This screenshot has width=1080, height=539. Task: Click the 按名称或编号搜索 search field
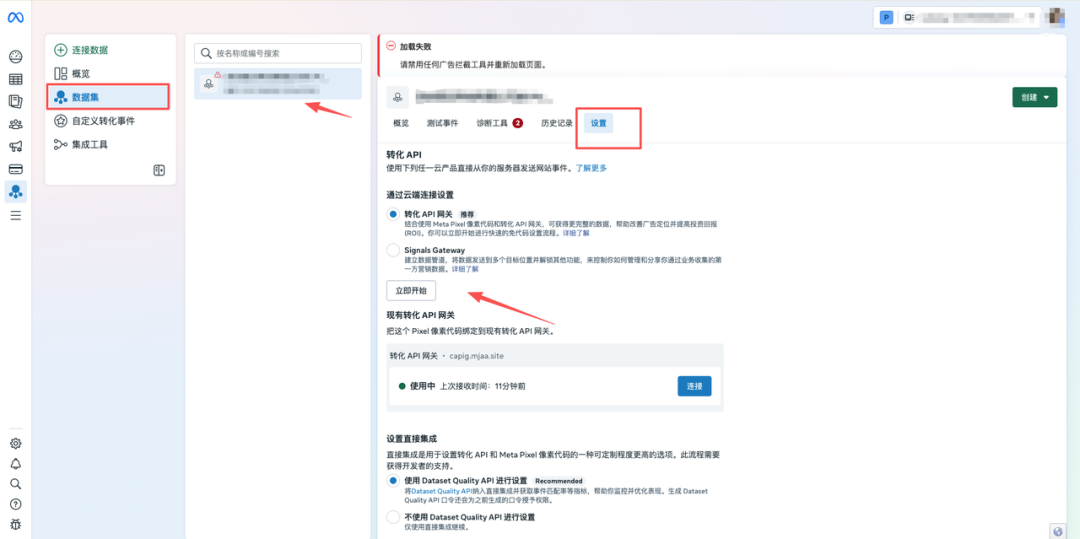(278, 53)
